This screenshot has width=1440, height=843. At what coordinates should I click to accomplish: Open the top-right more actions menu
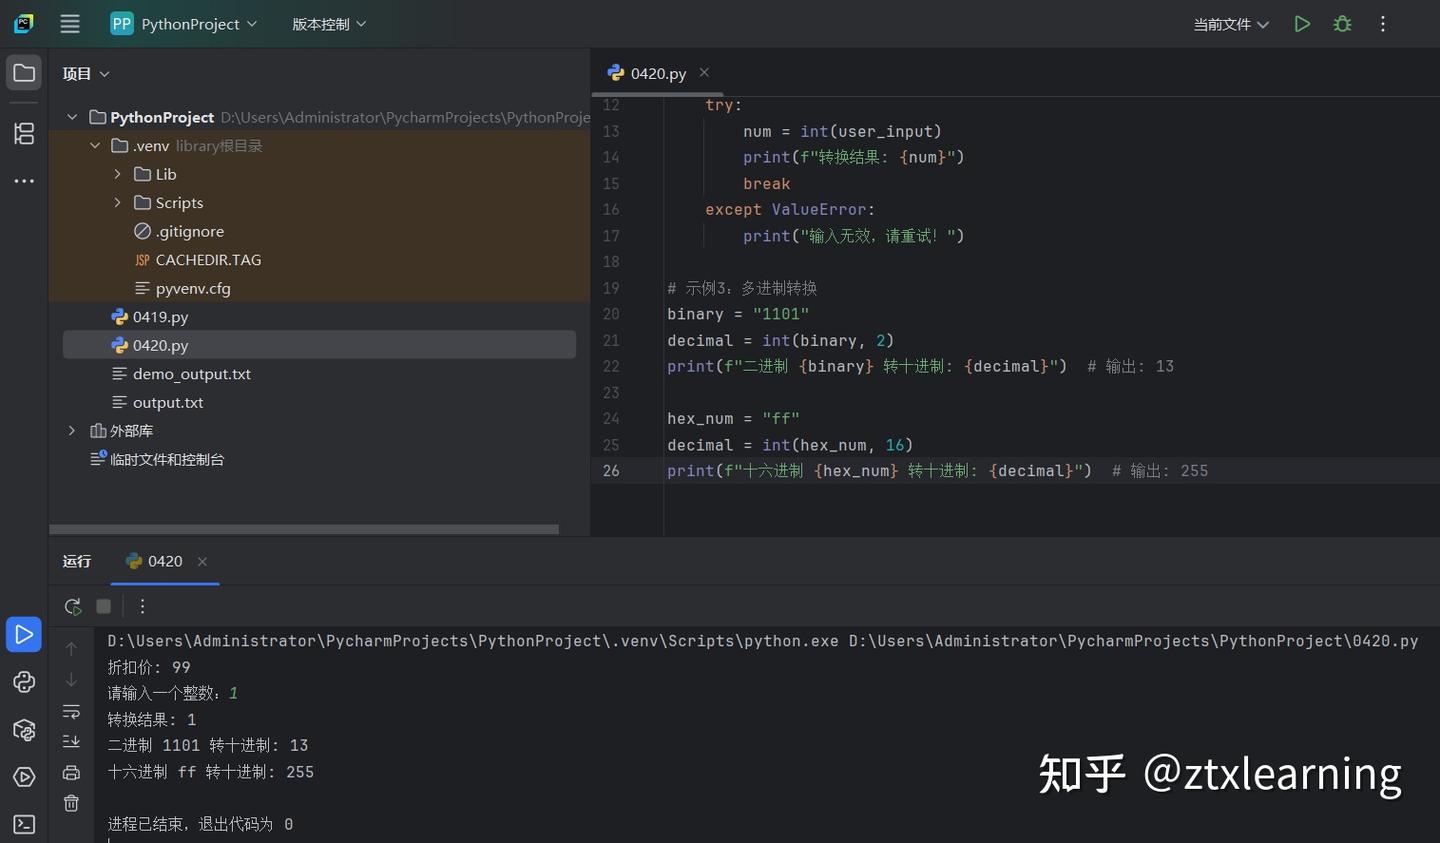(1383, 24)
